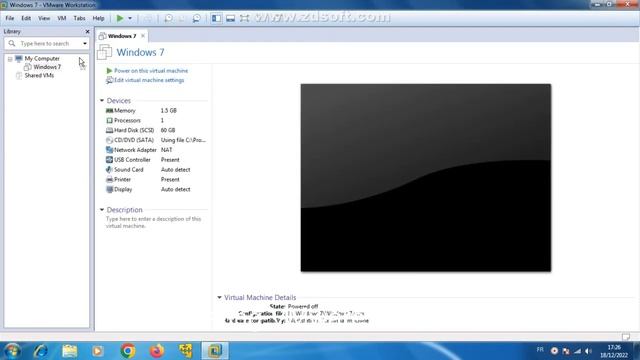640x360 pixels.
Task: Open Firefox from the taskbar
Action: click(157, 351)
